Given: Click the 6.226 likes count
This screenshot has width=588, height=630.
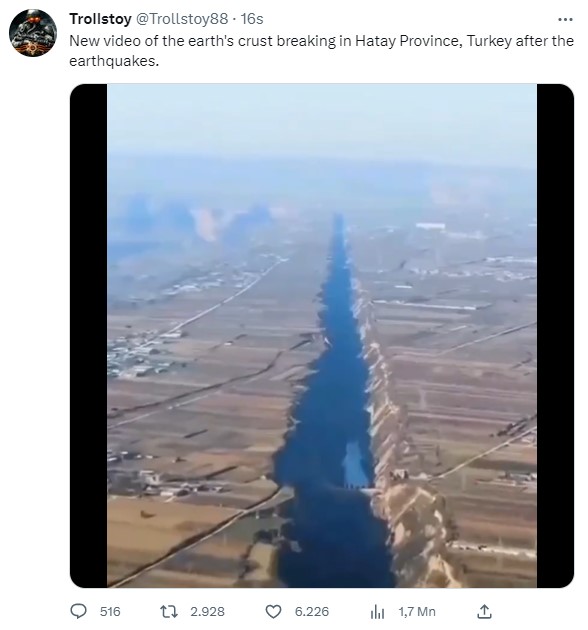Looking at the screenshot, I should [312, 612].
